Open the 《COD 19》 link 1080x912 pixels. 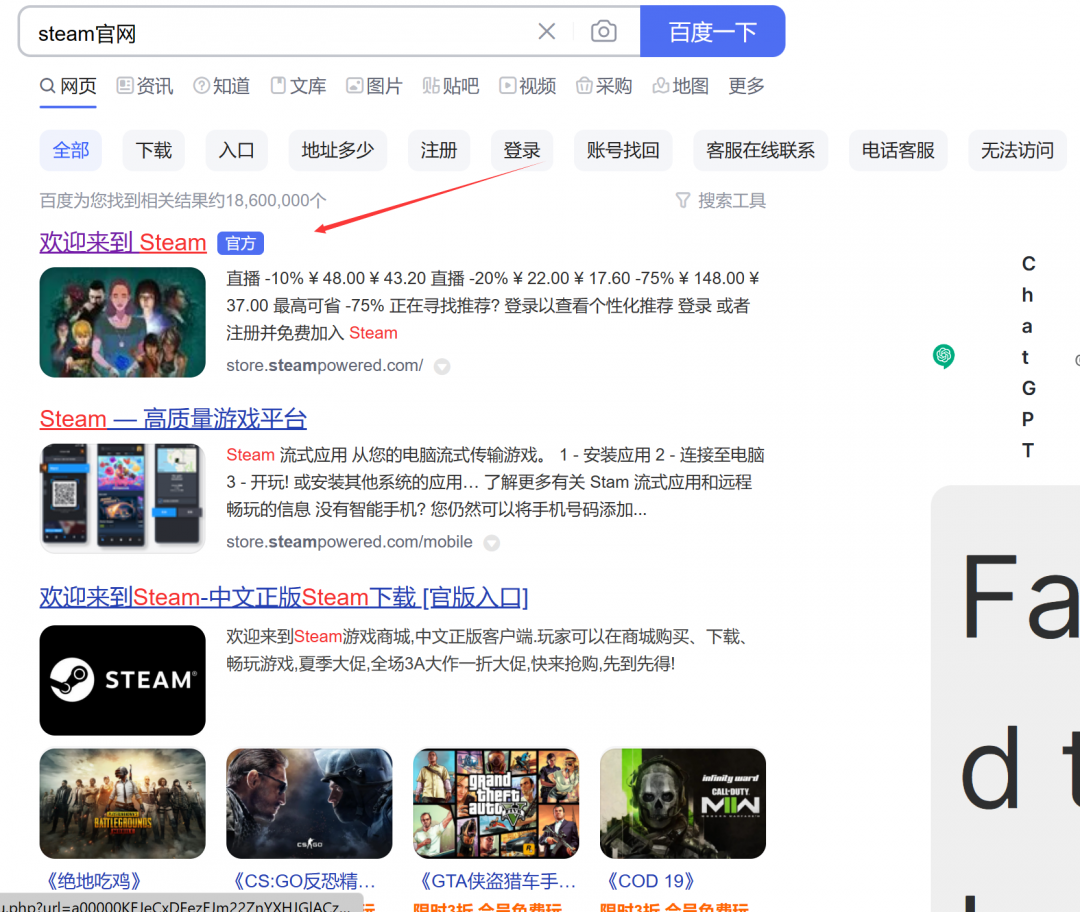pos(651,881)
